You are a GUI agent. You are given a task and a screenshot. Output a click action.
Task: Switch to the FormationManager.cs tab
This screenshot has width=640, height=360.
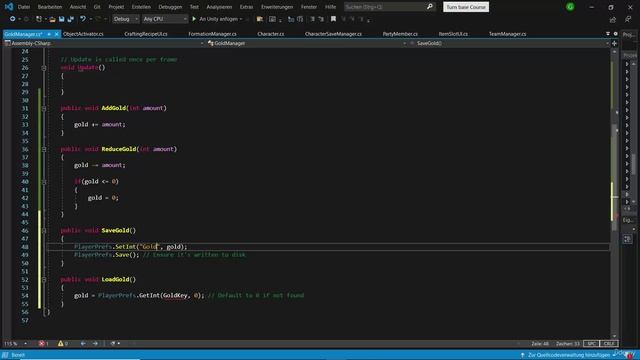212,34
